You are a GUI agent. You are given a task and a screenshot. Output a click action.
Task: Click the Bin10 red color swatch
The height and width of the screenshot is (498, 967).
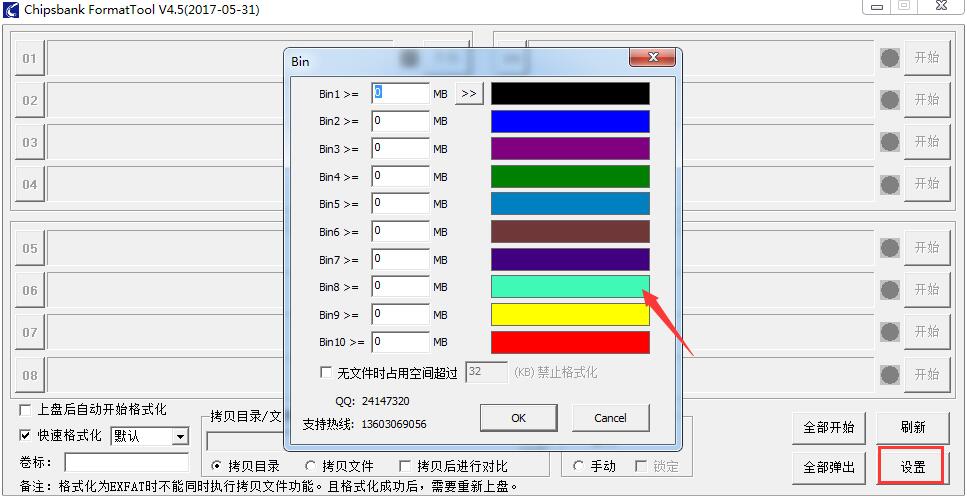[x=570, y=342]
